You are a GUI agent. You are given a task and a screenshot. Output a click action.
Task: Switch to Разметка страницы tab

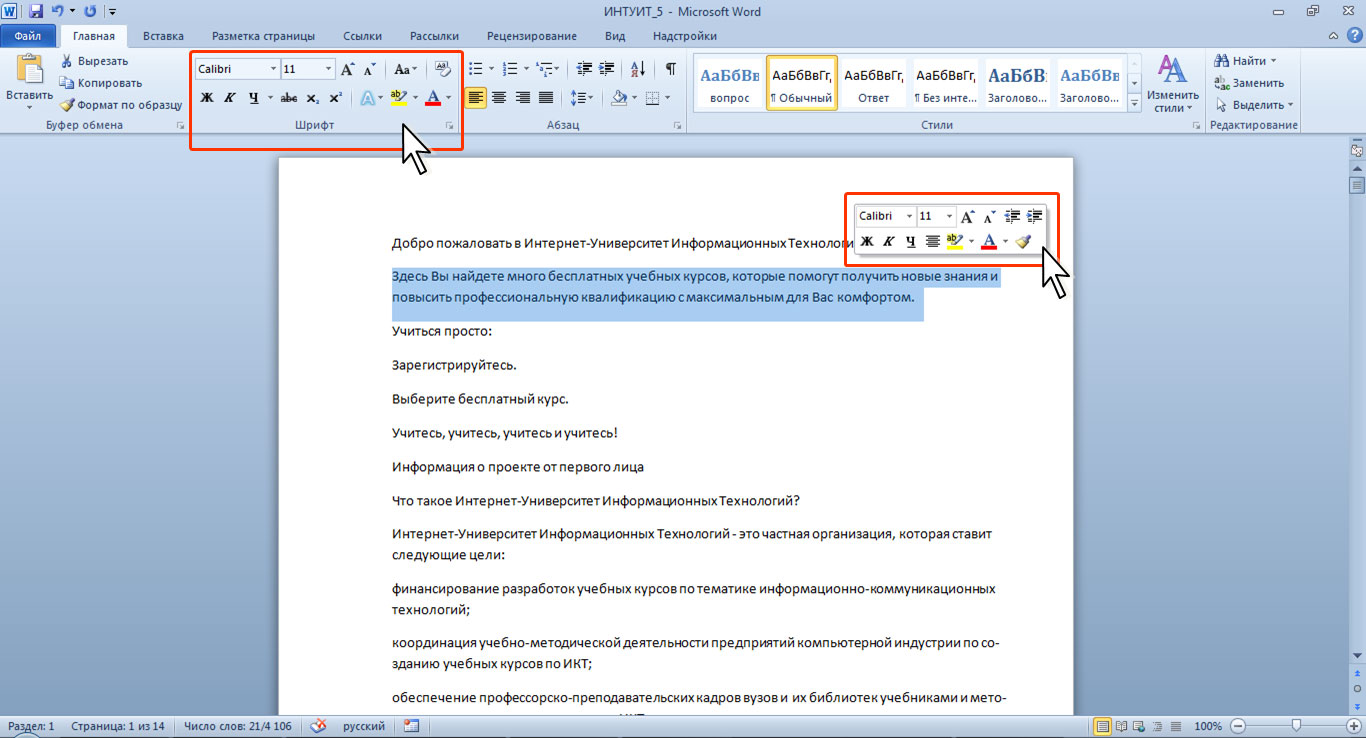[x=263, y=36]
